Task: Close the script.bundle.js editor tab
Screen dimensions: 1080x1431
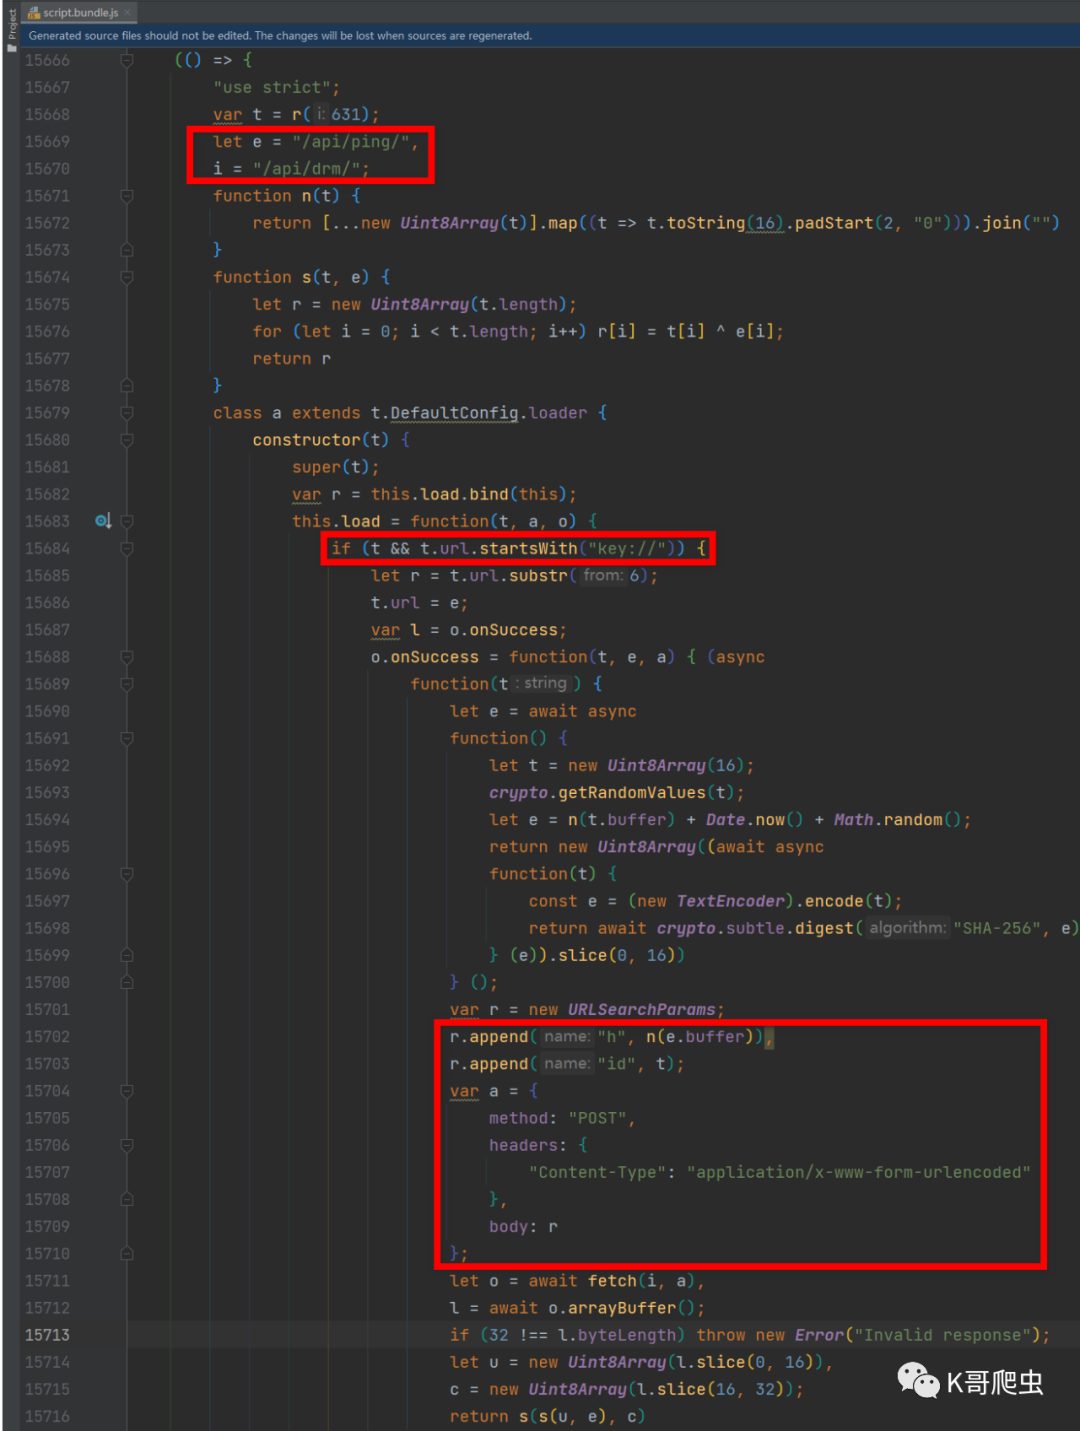Action: coord(128,12)
